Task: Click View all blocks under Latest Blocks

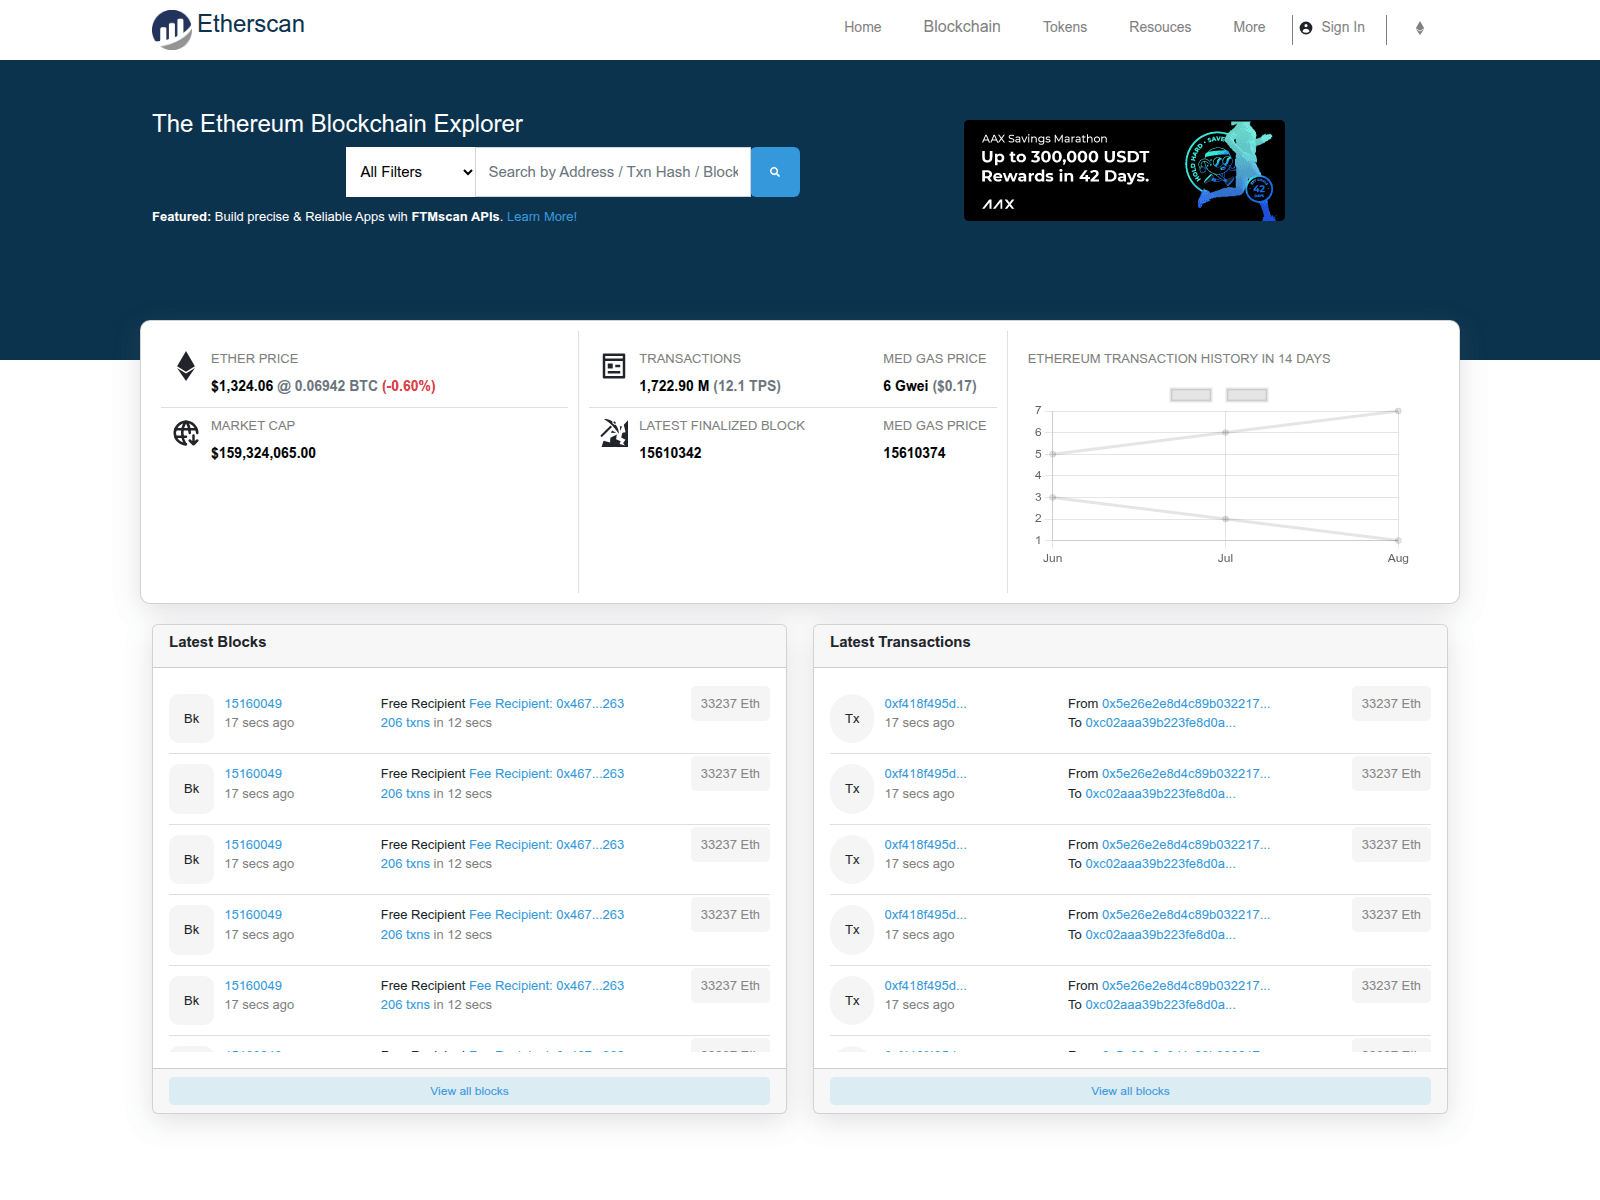Action: [469, 1091]
